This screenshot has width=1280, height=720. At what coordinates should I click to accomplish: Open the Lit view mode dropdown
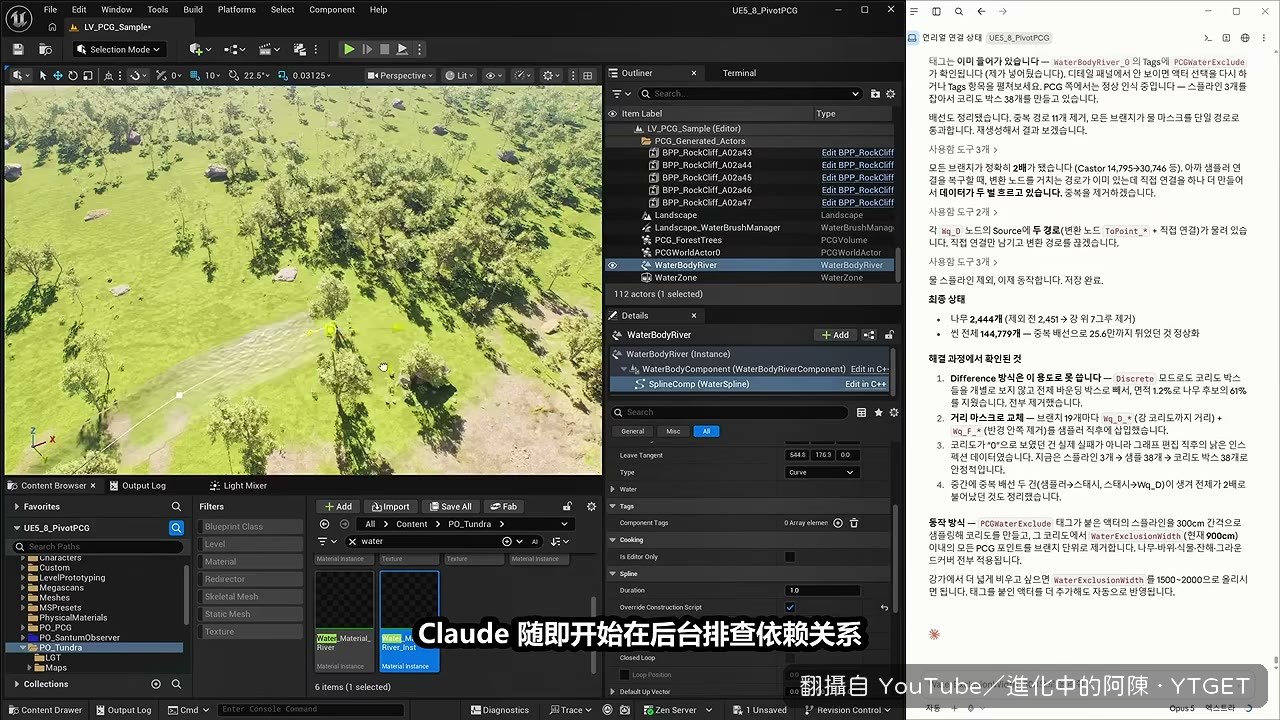(x=461, y=75)
